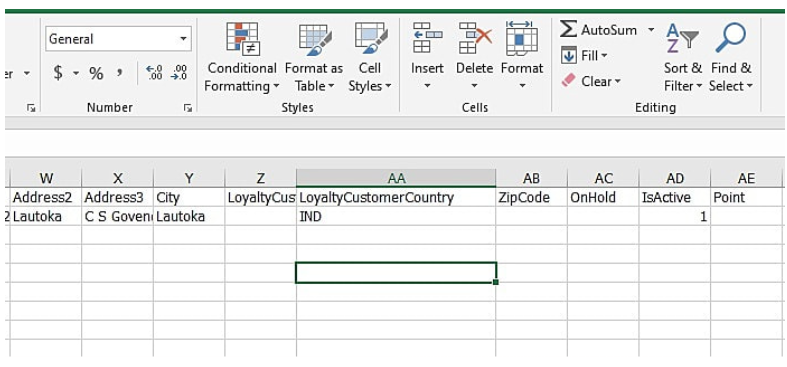Expand the AutoSum dropdown arrow
Screen dimensions: 787x367
[651, 30]
